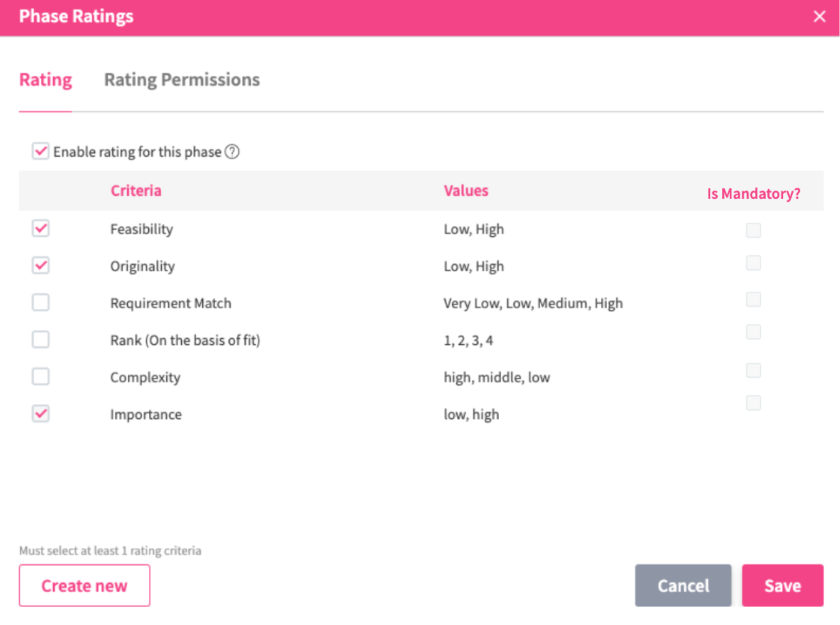Uncheck the Feasibility criteria checkbox
This screenshot has height=625, width=840.
pyautogui.click(x=41, y=229)
